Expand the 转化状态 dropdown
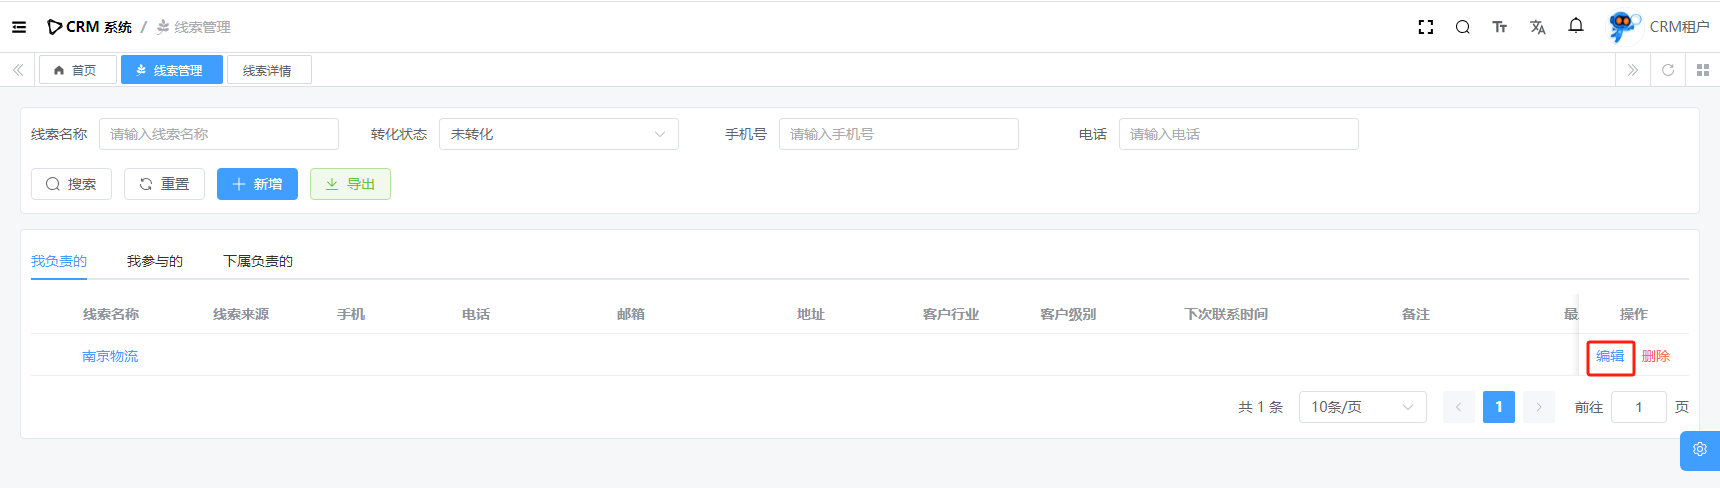 click(x=558, y=134)
